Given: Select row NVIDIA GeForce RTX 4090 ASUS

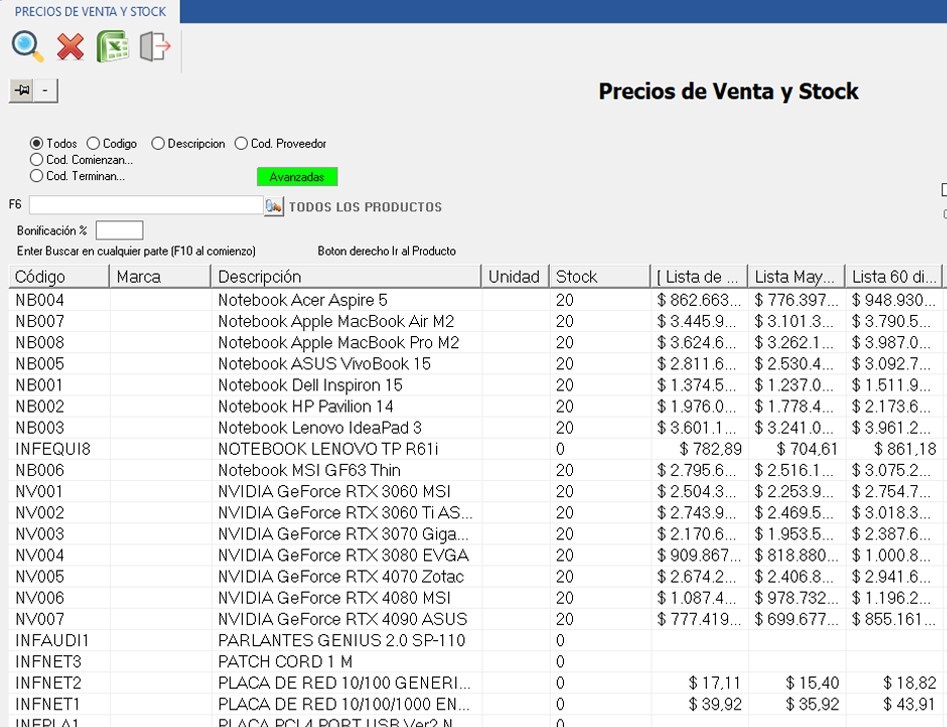Looking at the screenshot, I should 476,619.
